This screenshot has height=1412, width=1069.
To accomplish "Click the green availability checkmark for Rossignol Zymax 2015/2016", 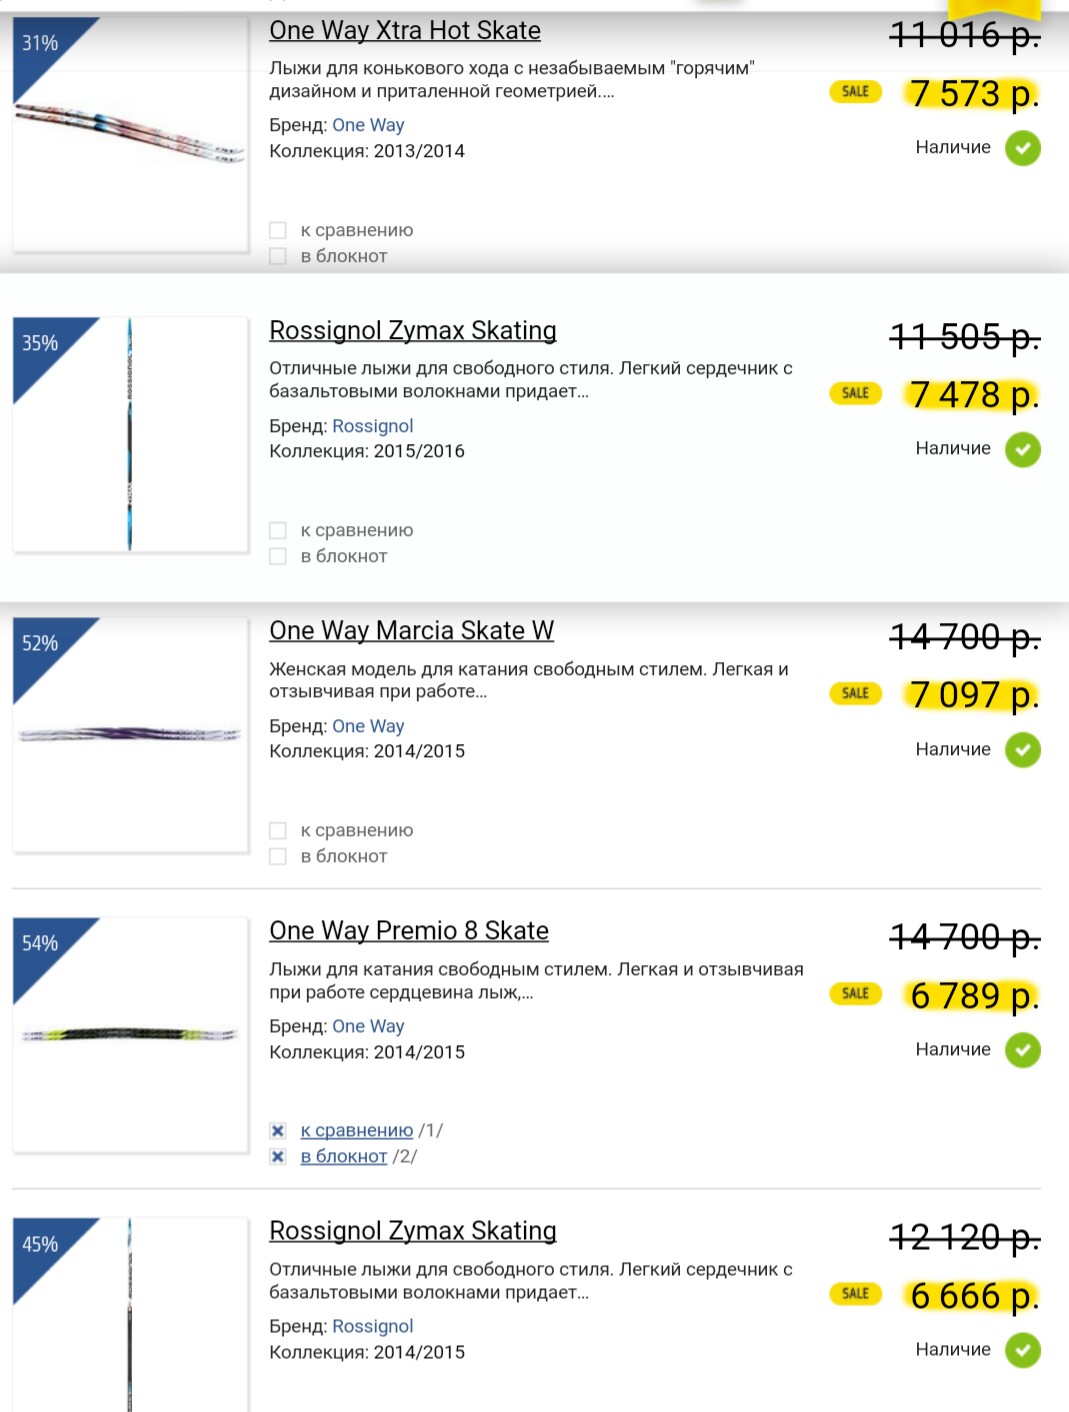I will (1022, 450).
